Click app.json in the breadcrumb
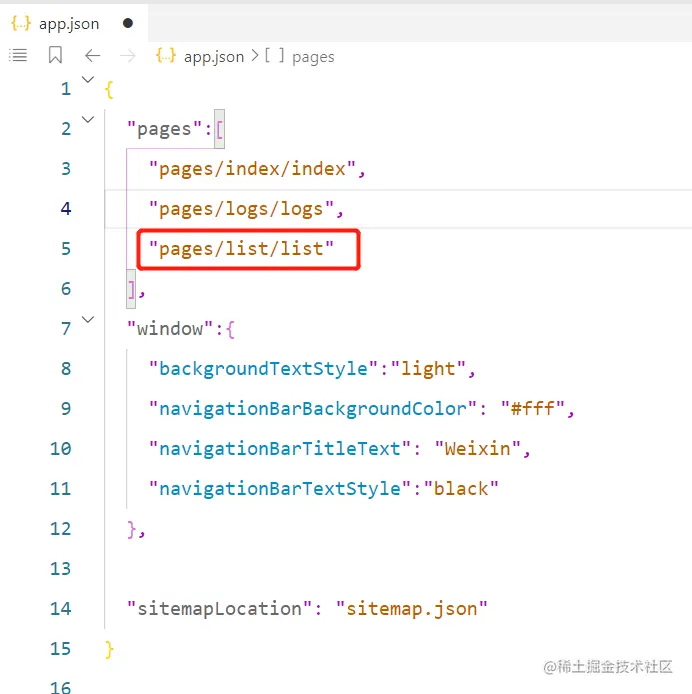 pyautogui.click(x=214, y=57)
